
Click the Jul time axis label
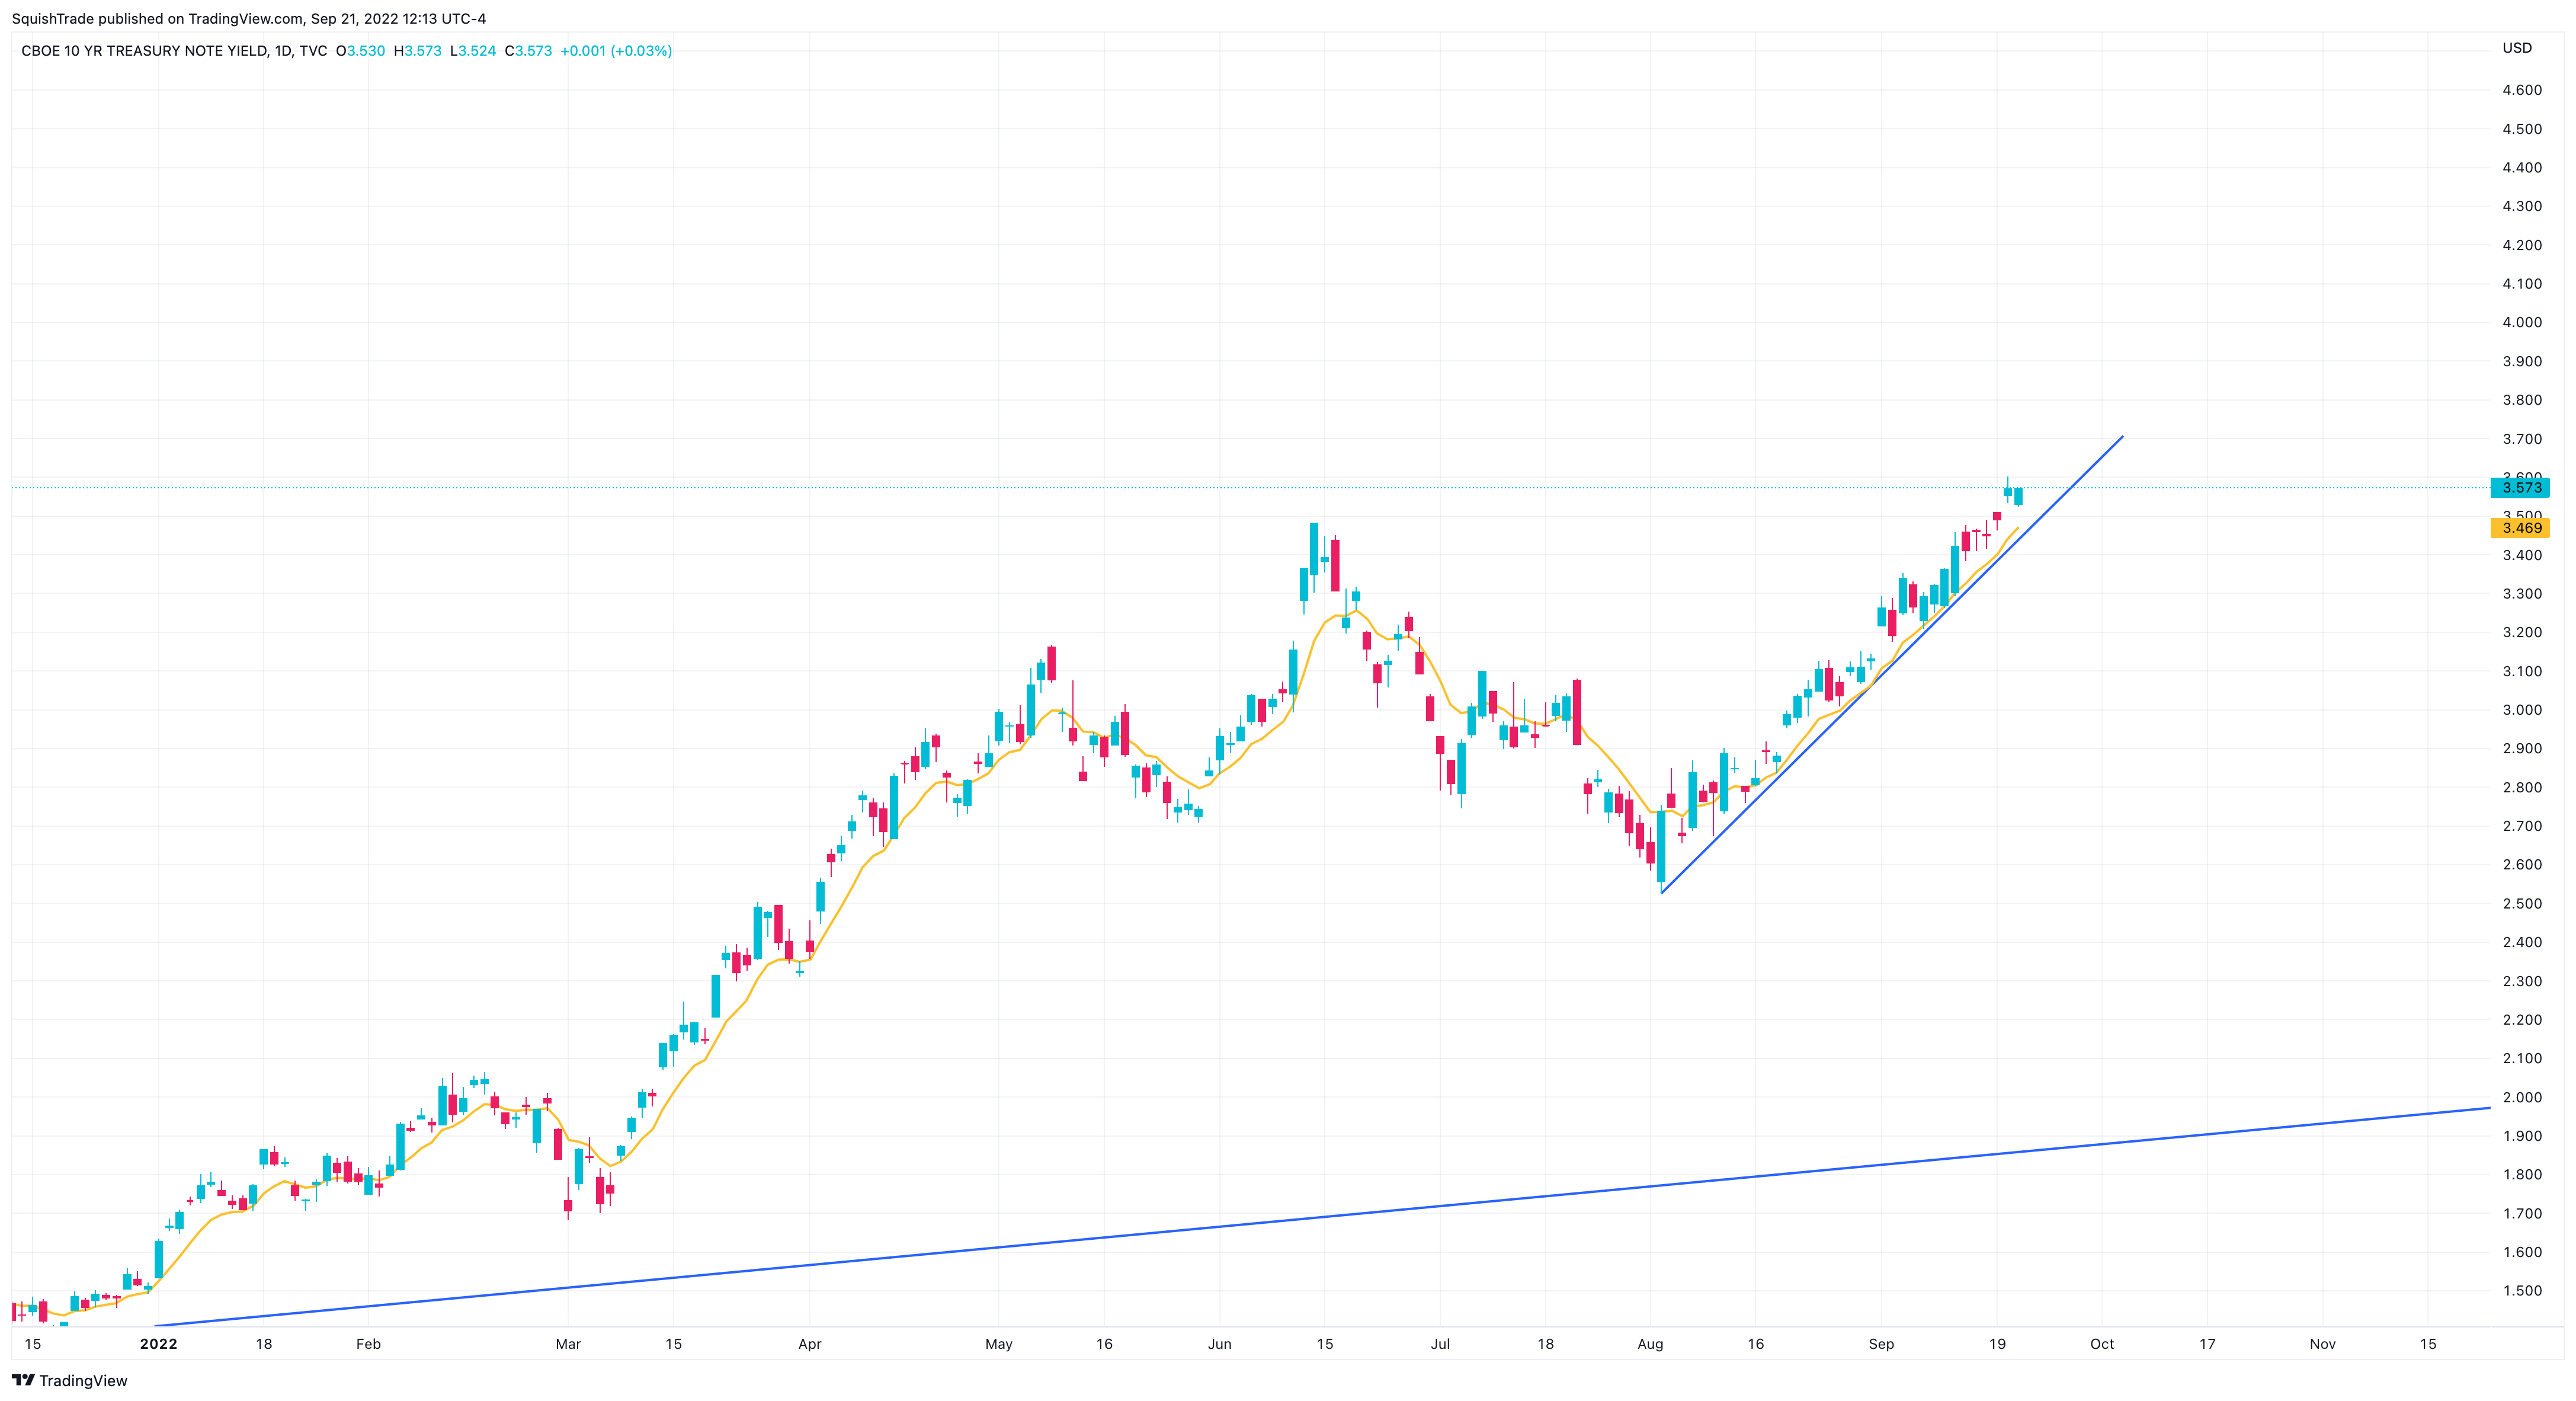(1440, 1344)
